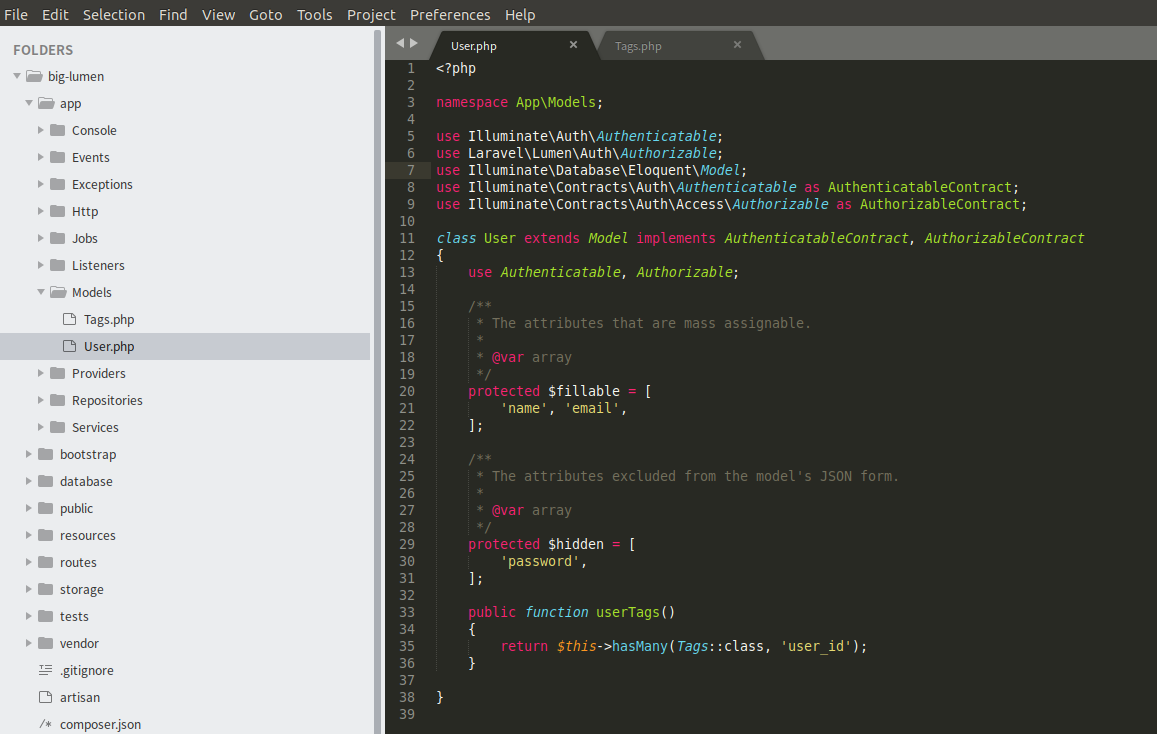
Task: Select the Repositories tree row label
Action: pyautogui.click(x=107, y=400)
